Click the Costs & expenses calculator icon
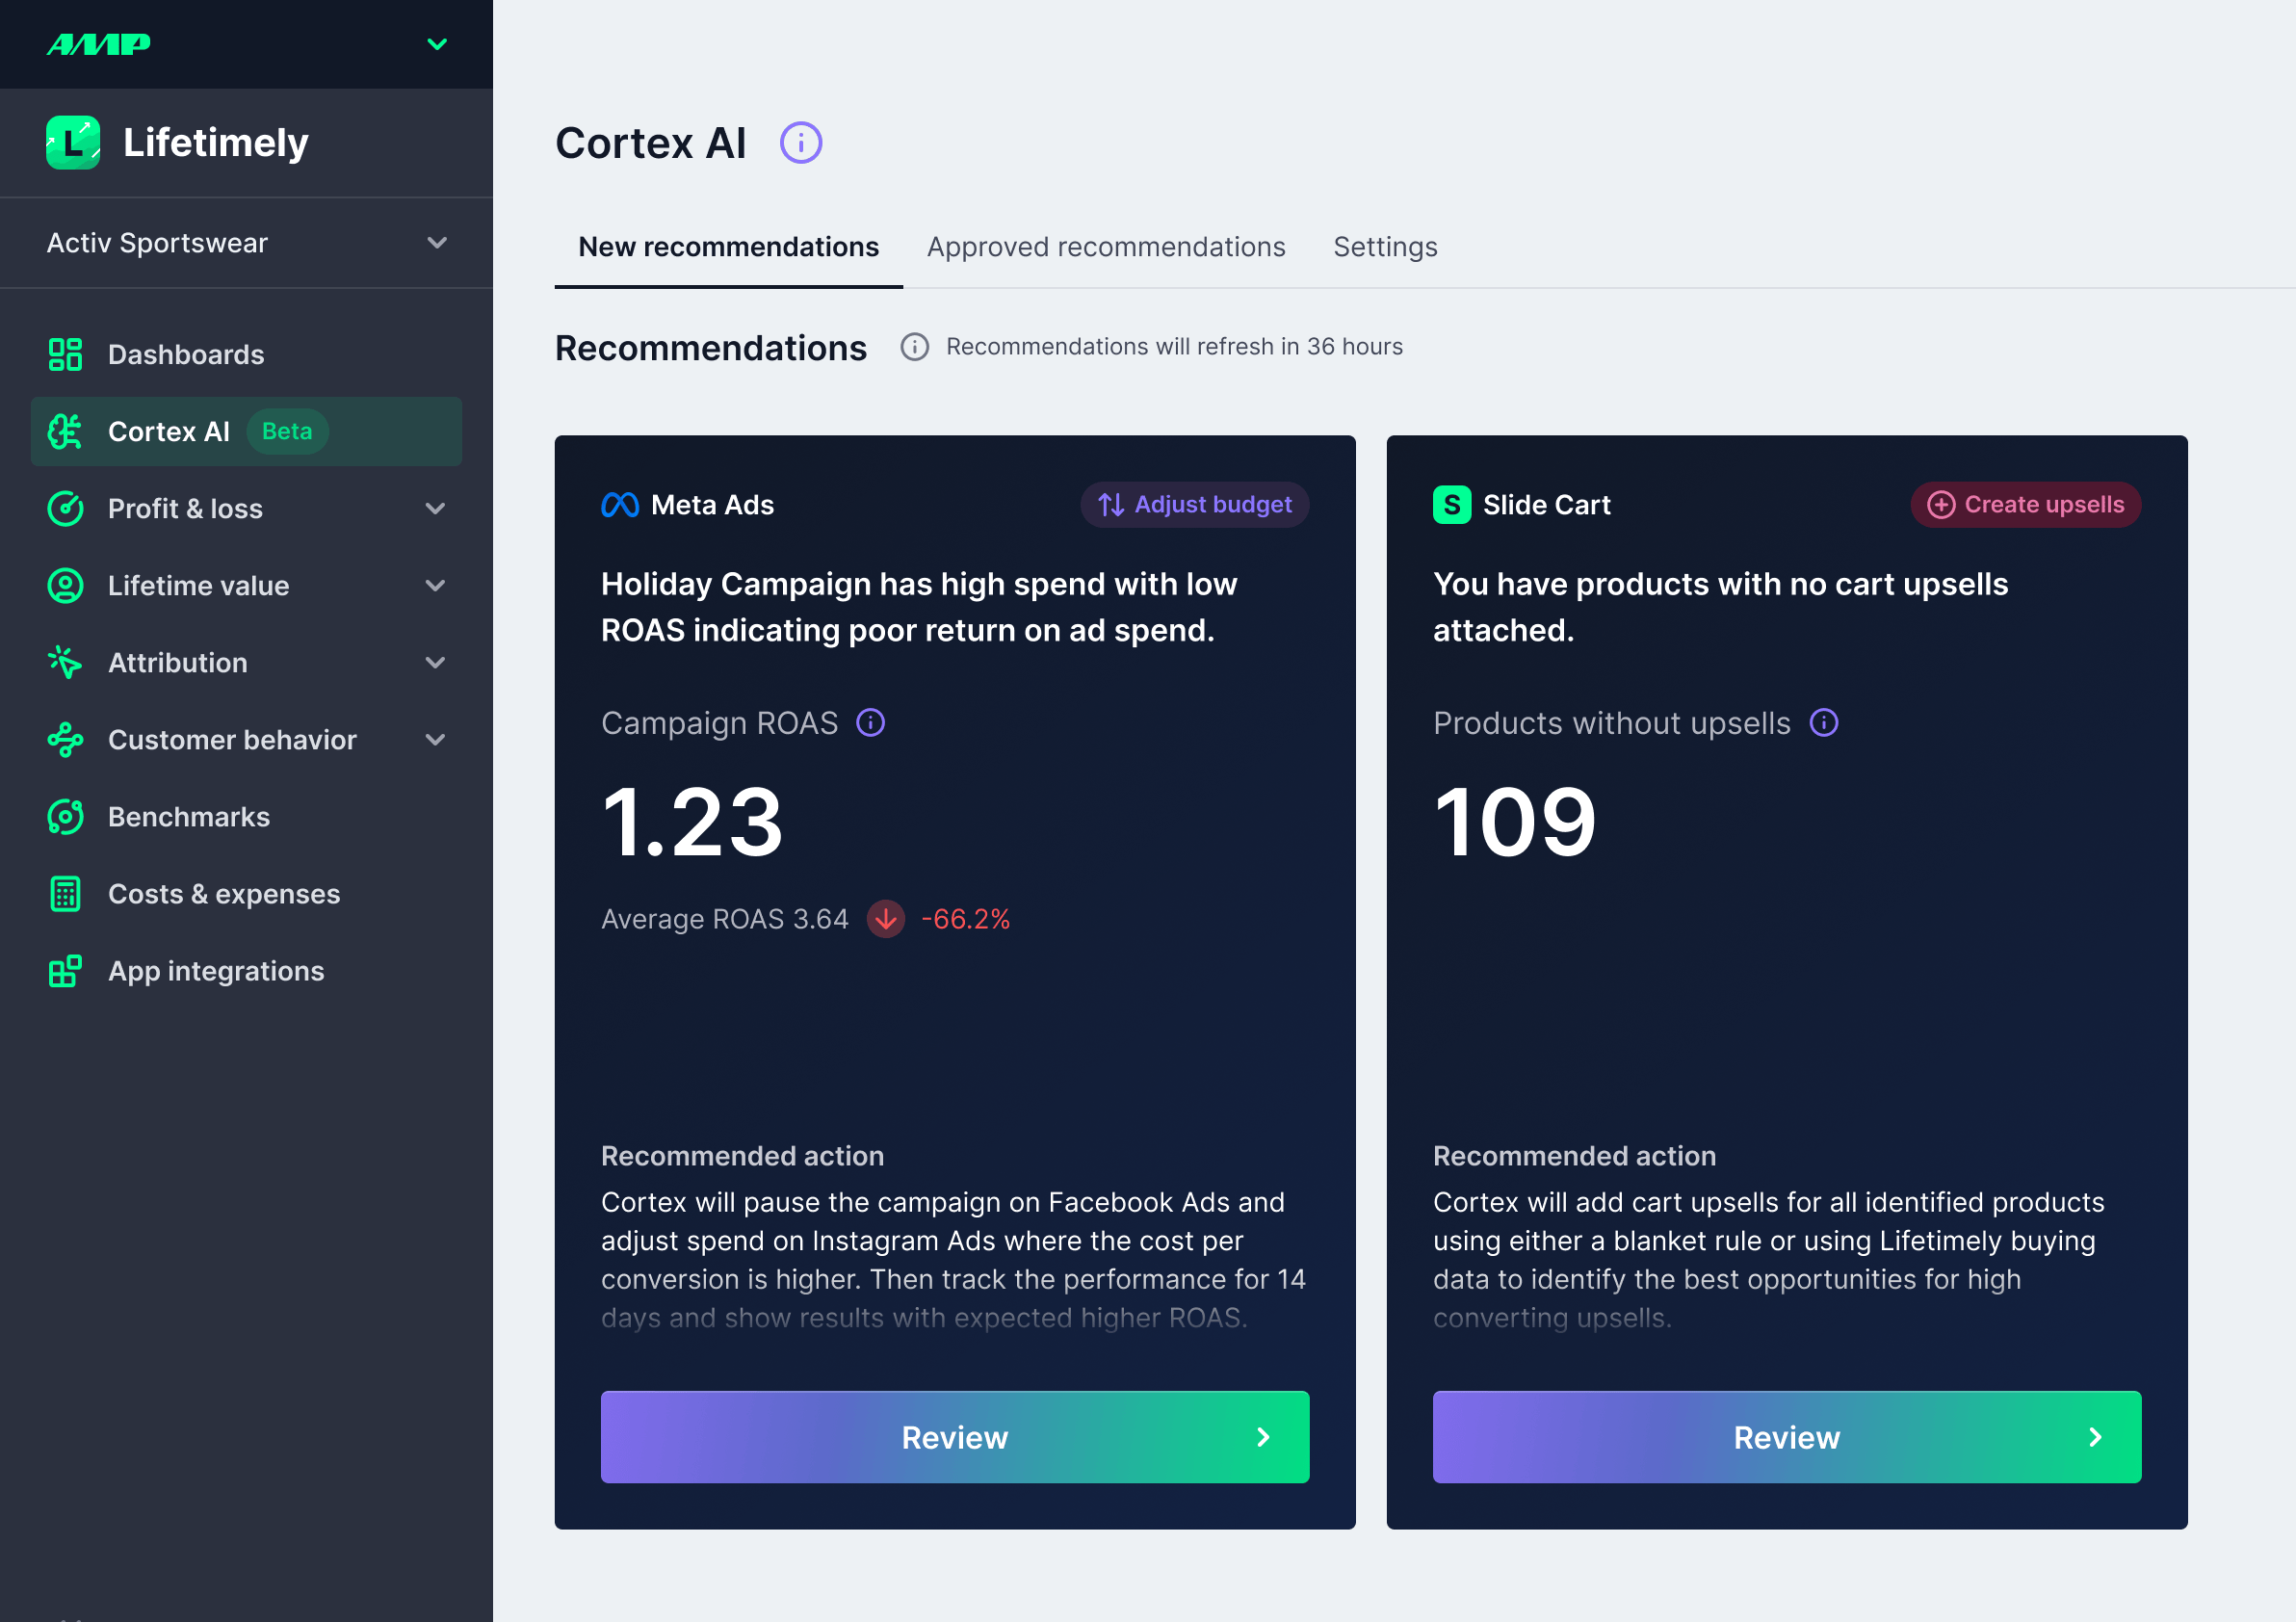The height and width of the screenshot is (1622, 2296). click(x=66, y=894)
